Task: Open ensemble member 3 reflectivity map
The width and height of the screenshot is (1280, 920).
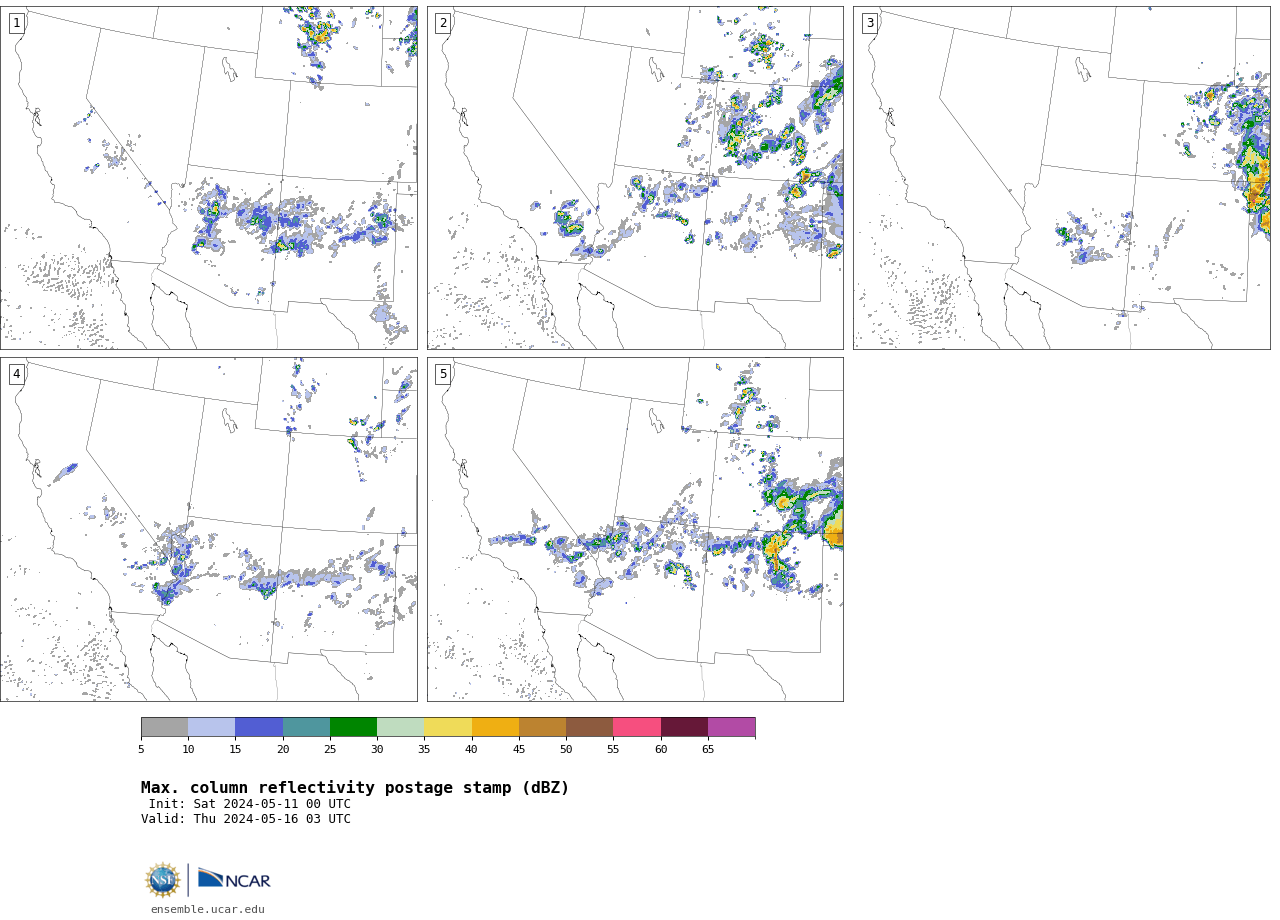Action: coord(1062,178)
